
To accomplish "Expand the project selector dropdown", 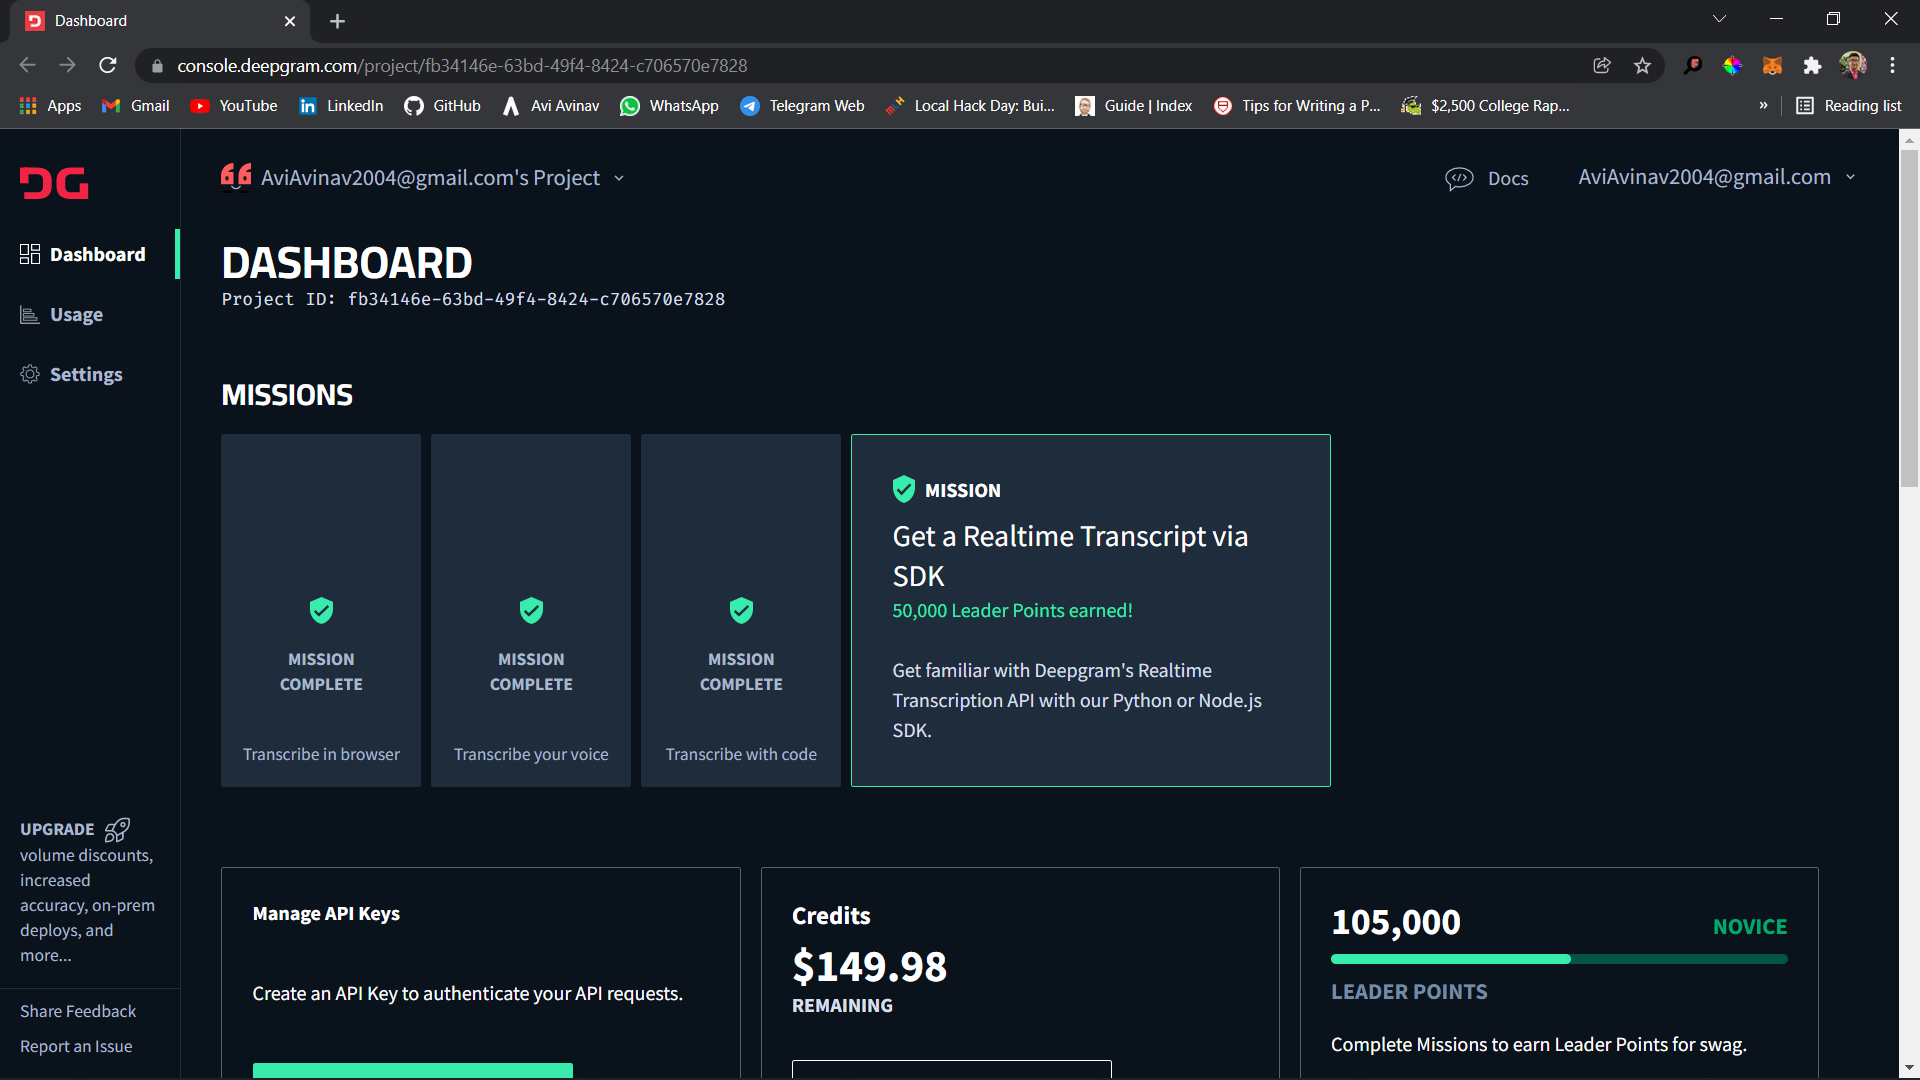I will click(x=619, y=178).
